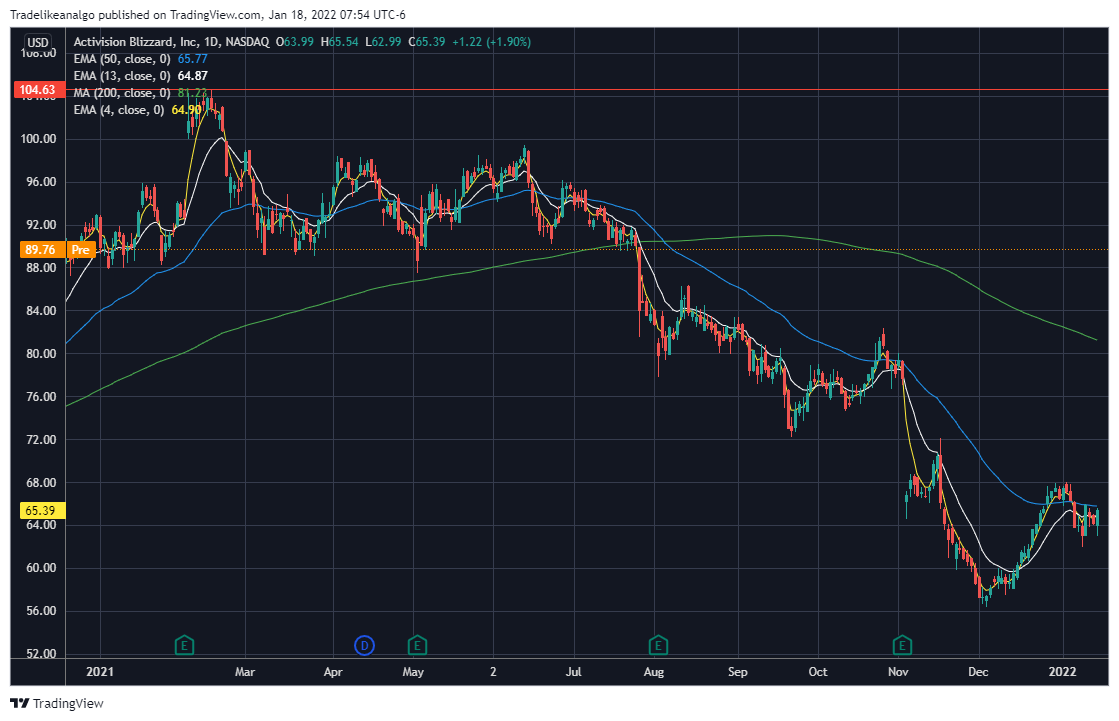Click the 92.00 price axis label

[41, 225]
